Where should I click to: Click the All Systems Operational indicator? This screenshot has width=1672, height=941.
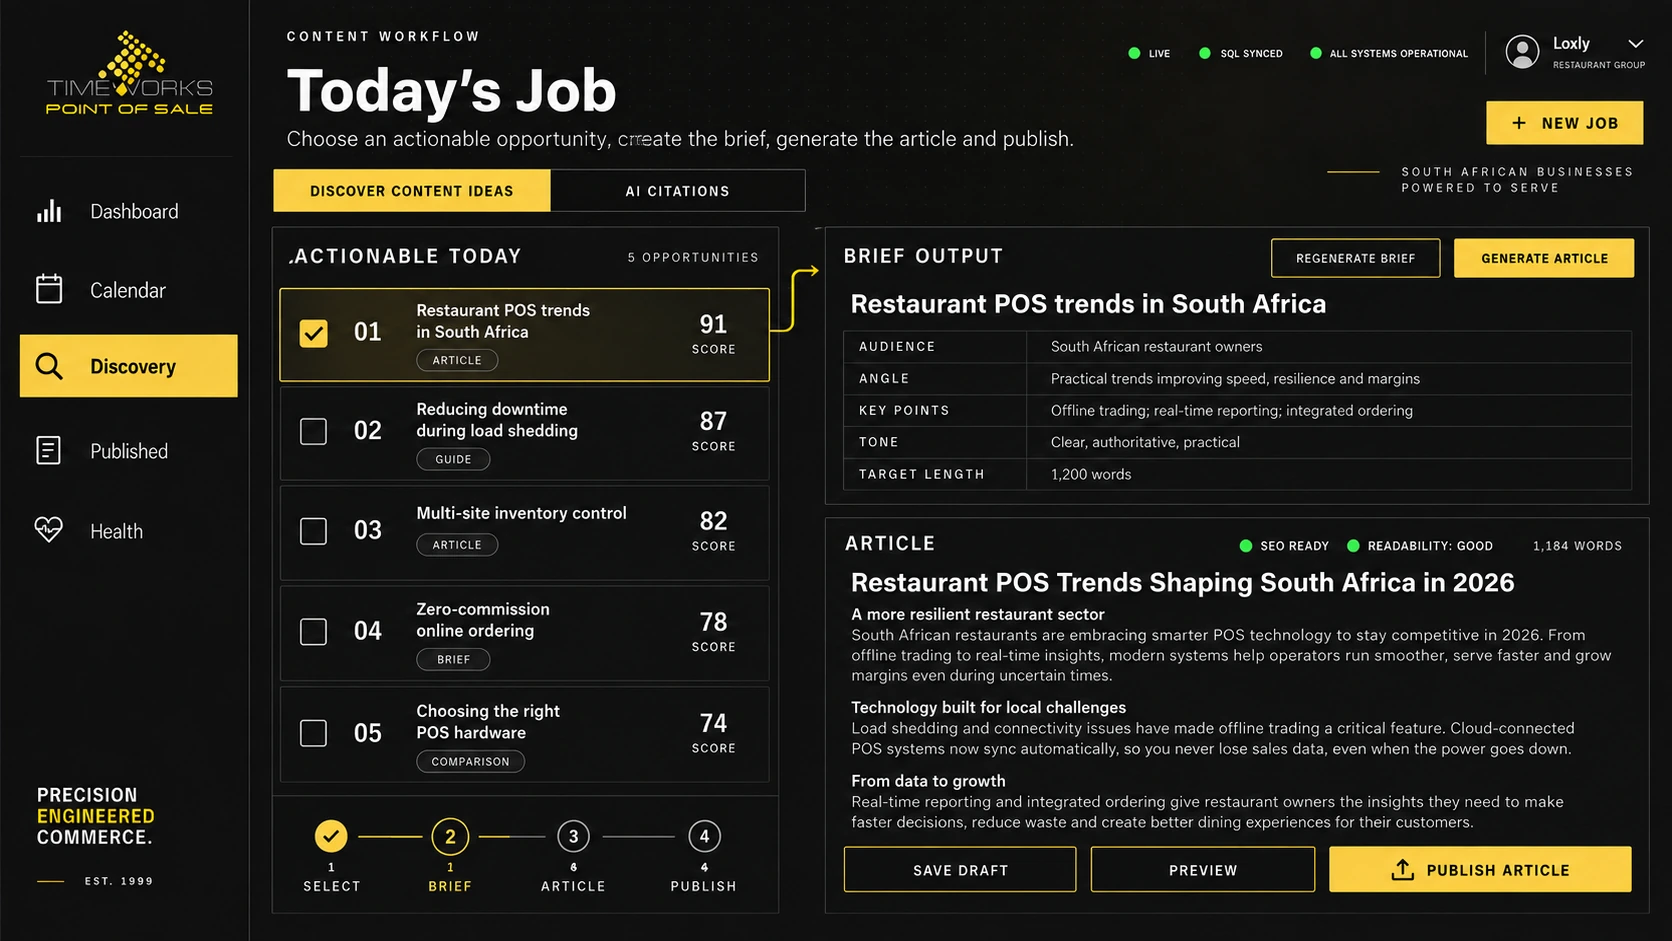pos(1388,53)
